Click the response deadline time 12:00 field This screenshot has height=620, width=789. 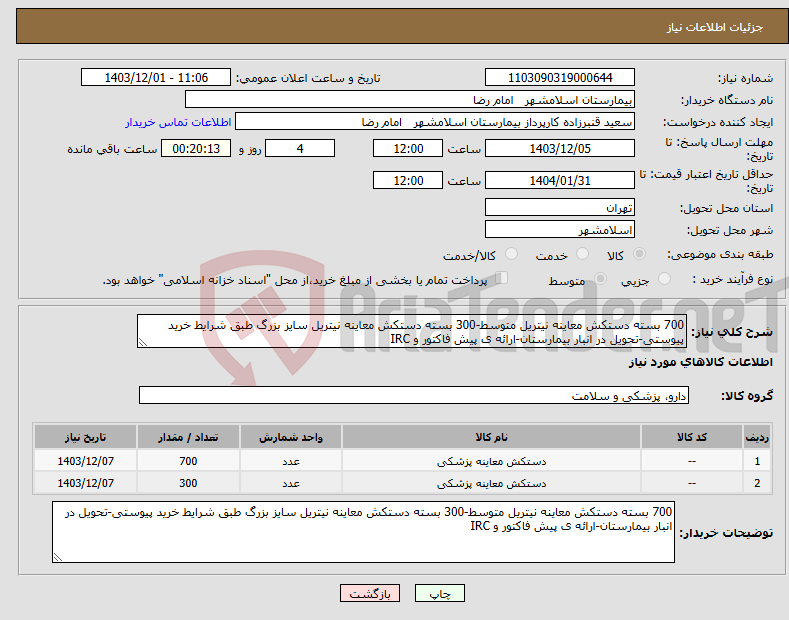coord(408,148)
